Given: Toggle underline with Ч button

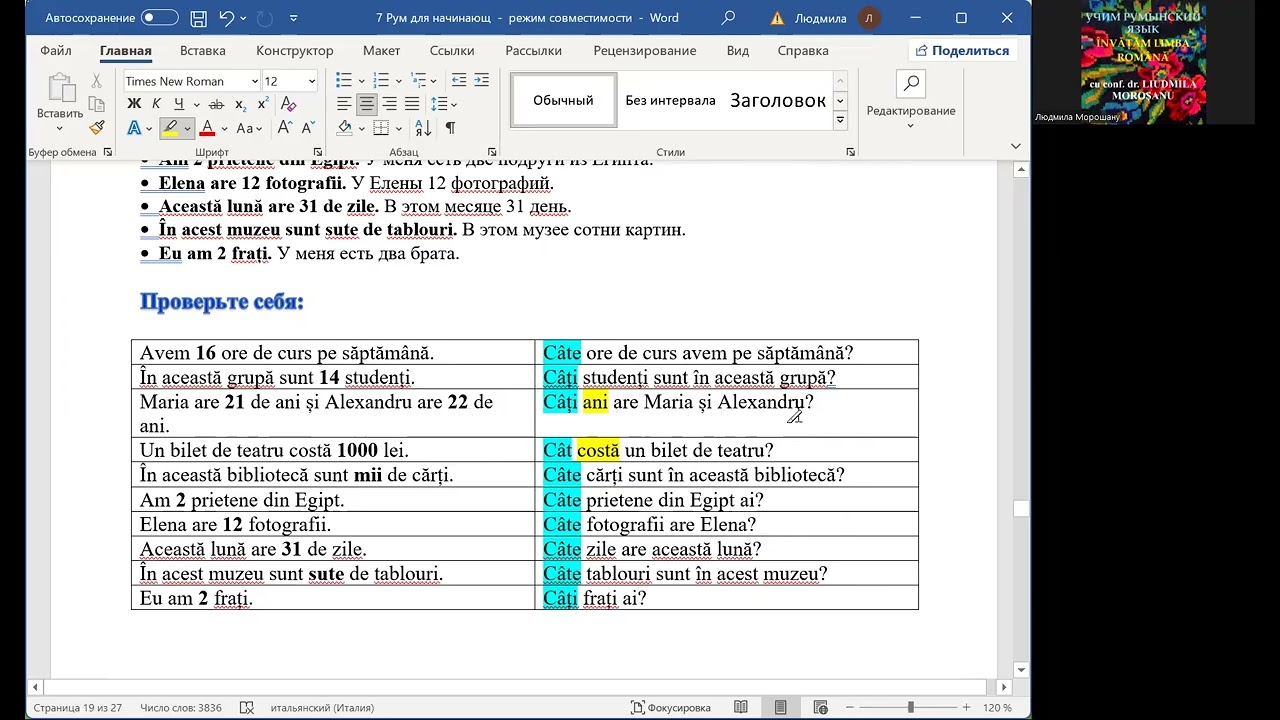Looking at the screenshot, I should click(x=178, y=104).
